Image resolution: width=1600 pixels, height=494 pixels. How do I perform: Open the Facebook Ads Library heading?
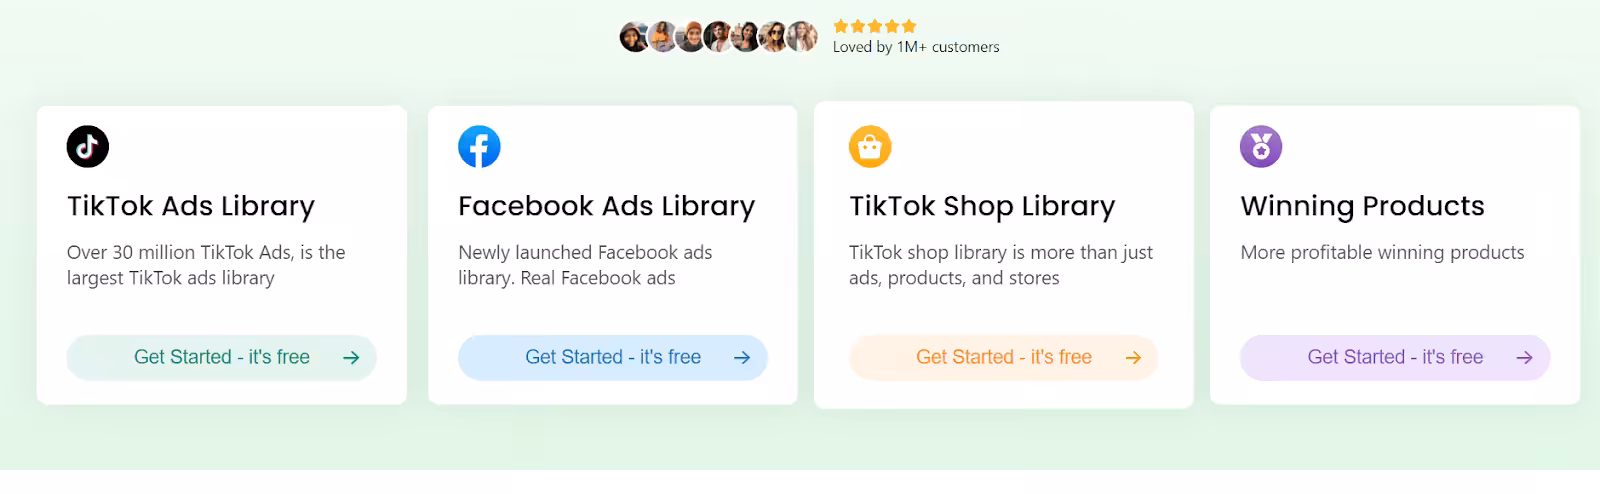(606, 206)
